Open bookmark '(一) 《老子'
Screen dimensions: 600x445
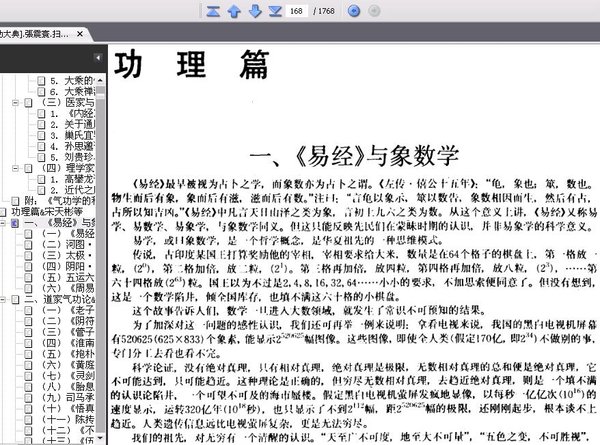[68, 310]
